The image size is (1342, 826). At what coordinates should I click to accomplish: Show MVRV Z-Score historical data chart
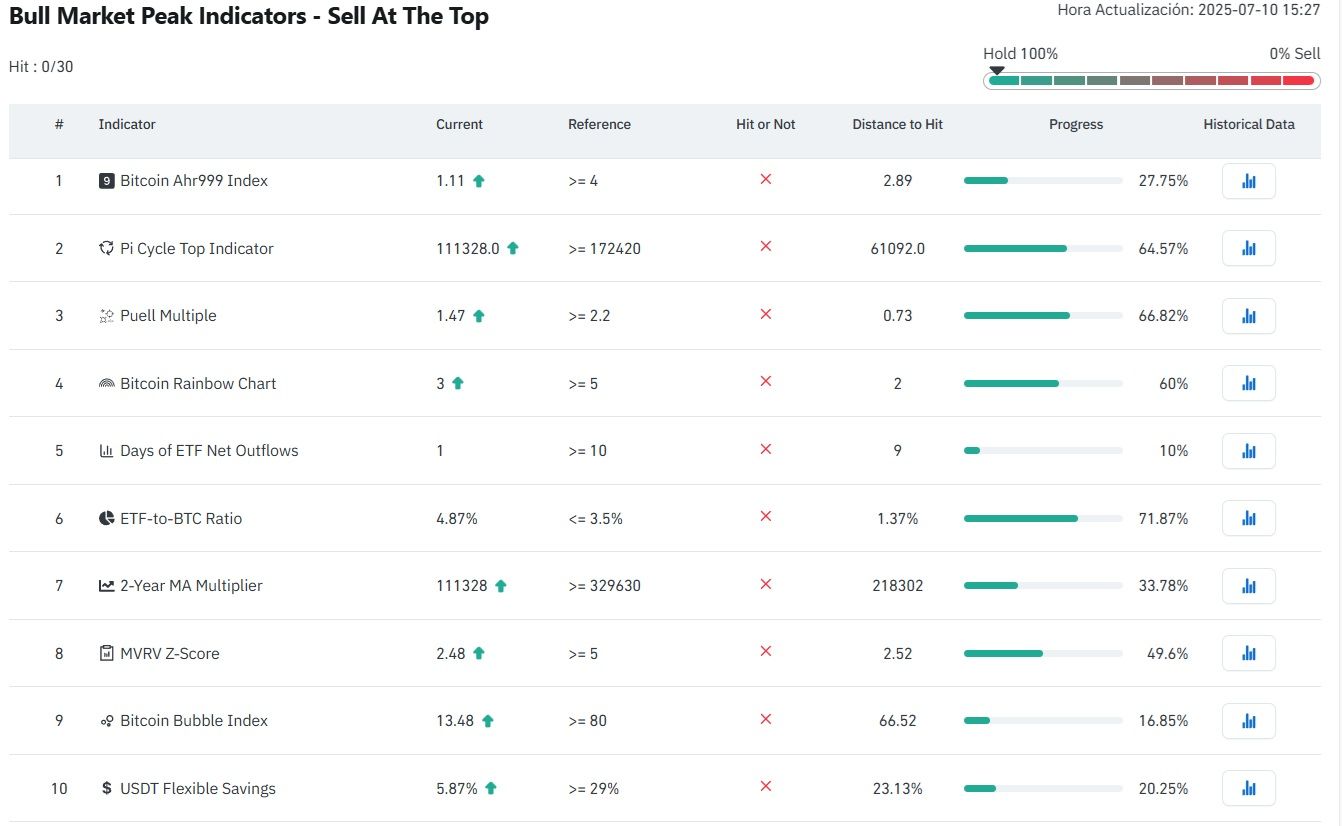point(1248,653)
